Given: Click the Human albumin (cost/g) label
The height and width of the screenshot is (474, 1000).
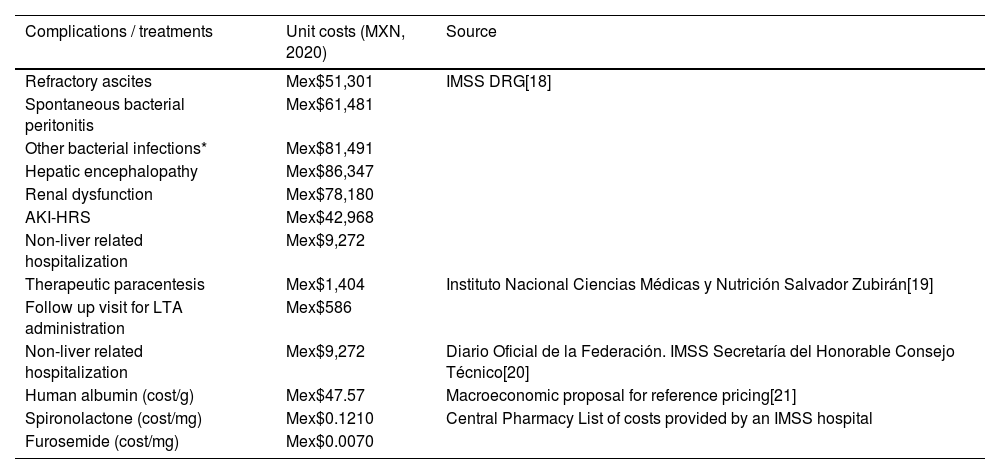Looking at the screenshot, I should coord(103,396).
